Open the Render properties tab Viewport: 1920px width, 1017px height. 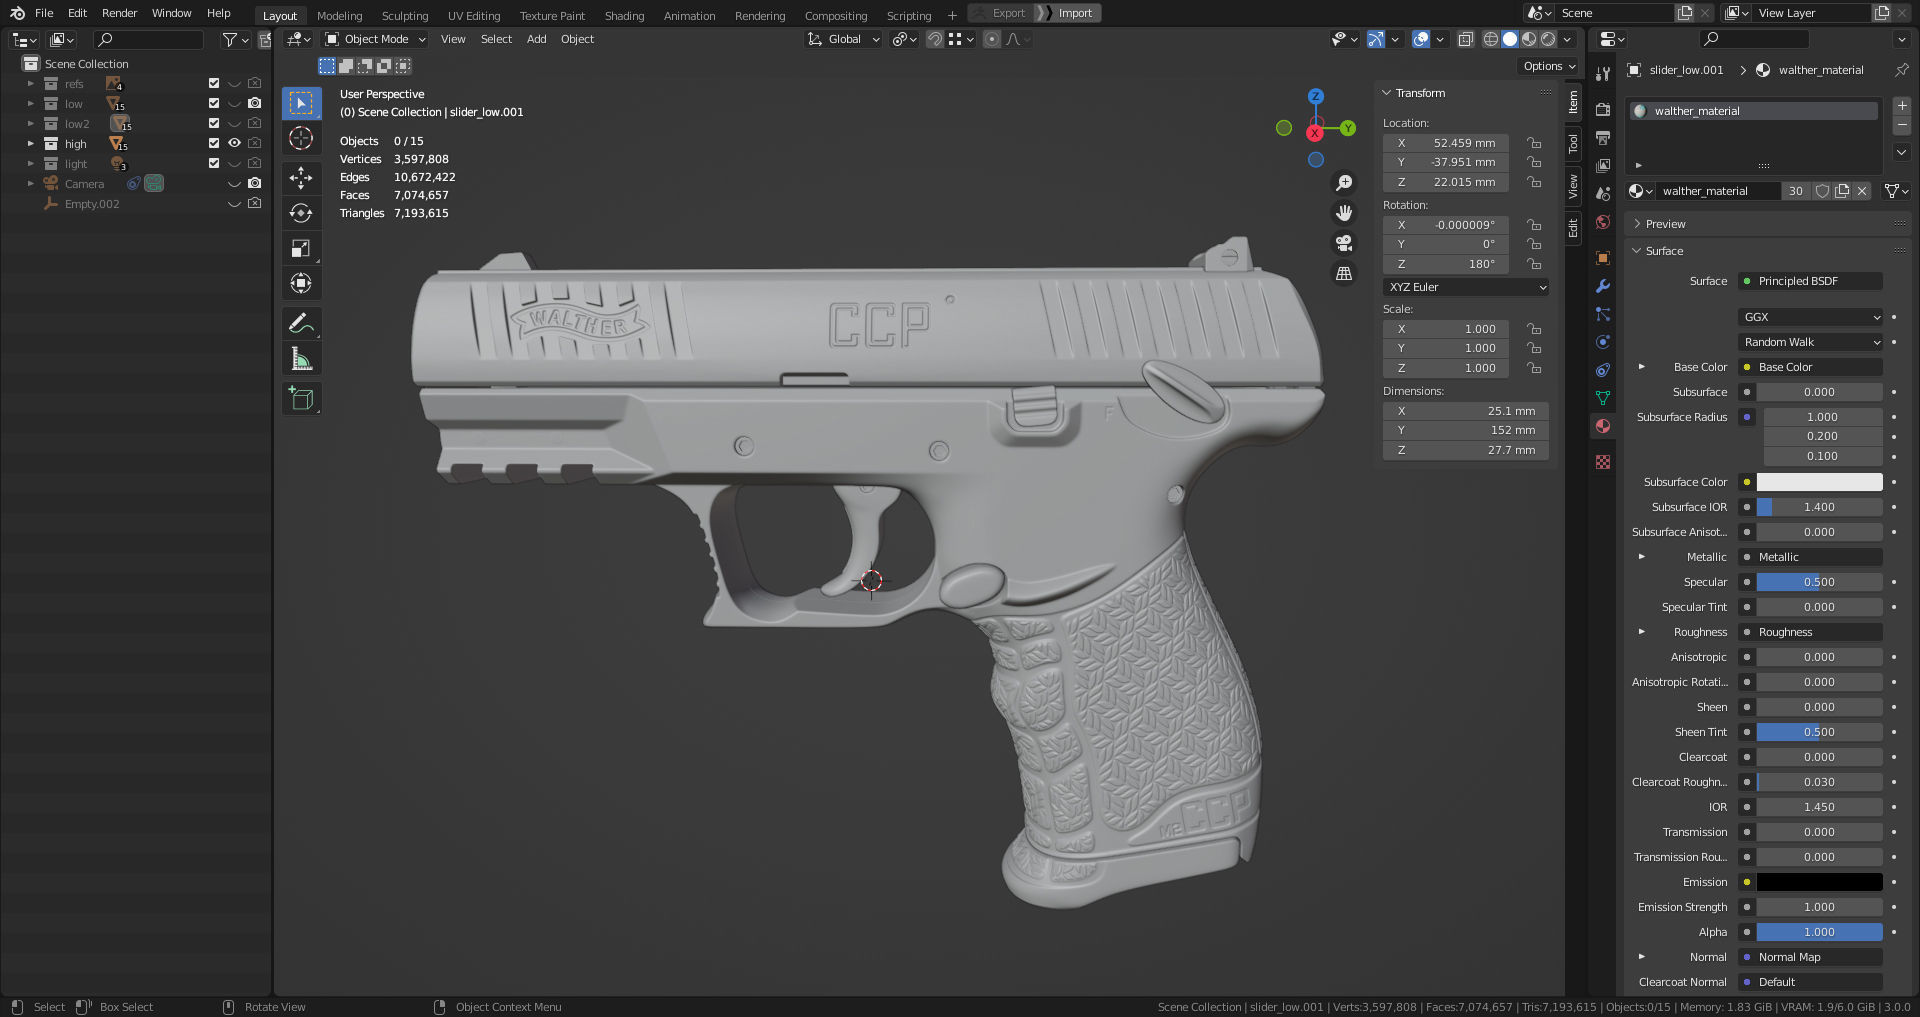[1603, 109]
